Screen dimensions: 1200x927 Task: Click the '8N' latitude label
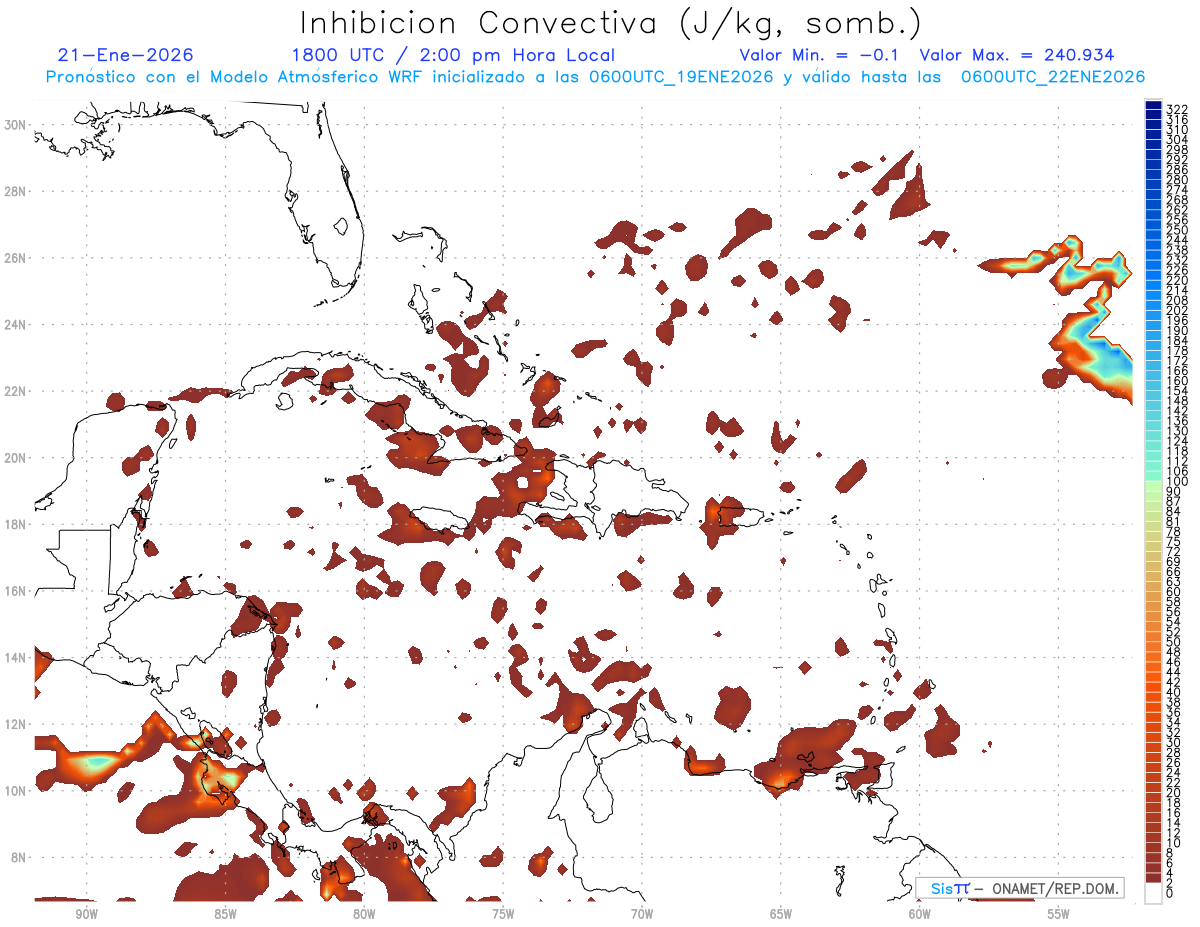[x=20, y=857]
